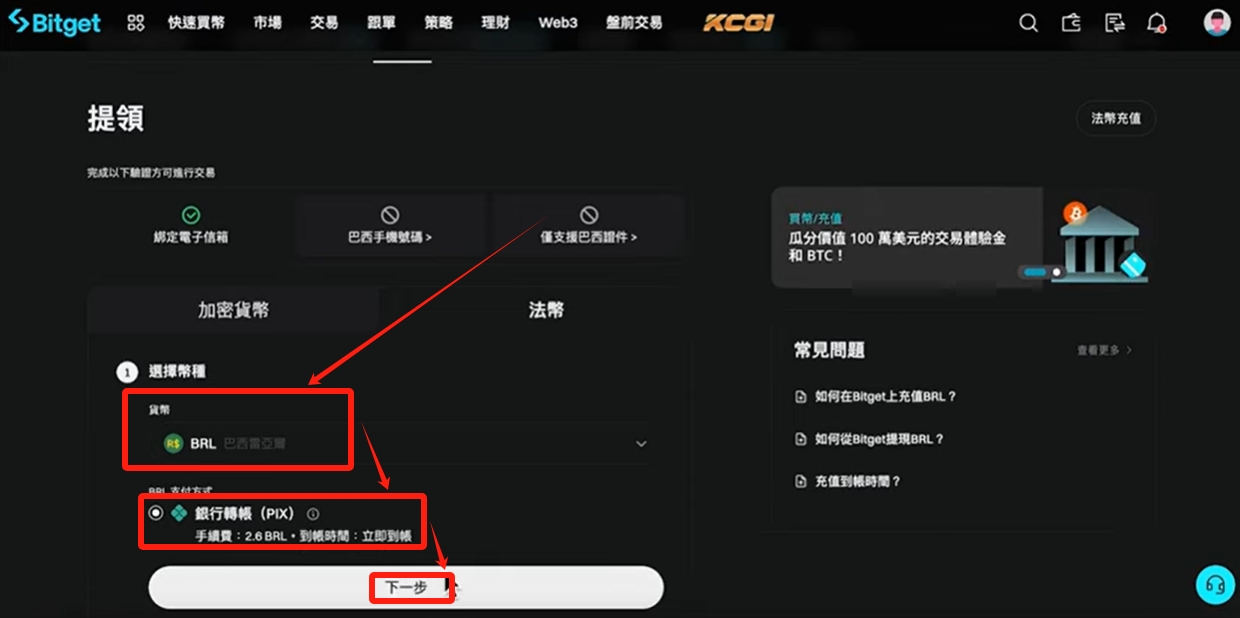Screen dimensions: 1240x618
Task: Open the search magnifier icon
Action: tap(1028, 23)
